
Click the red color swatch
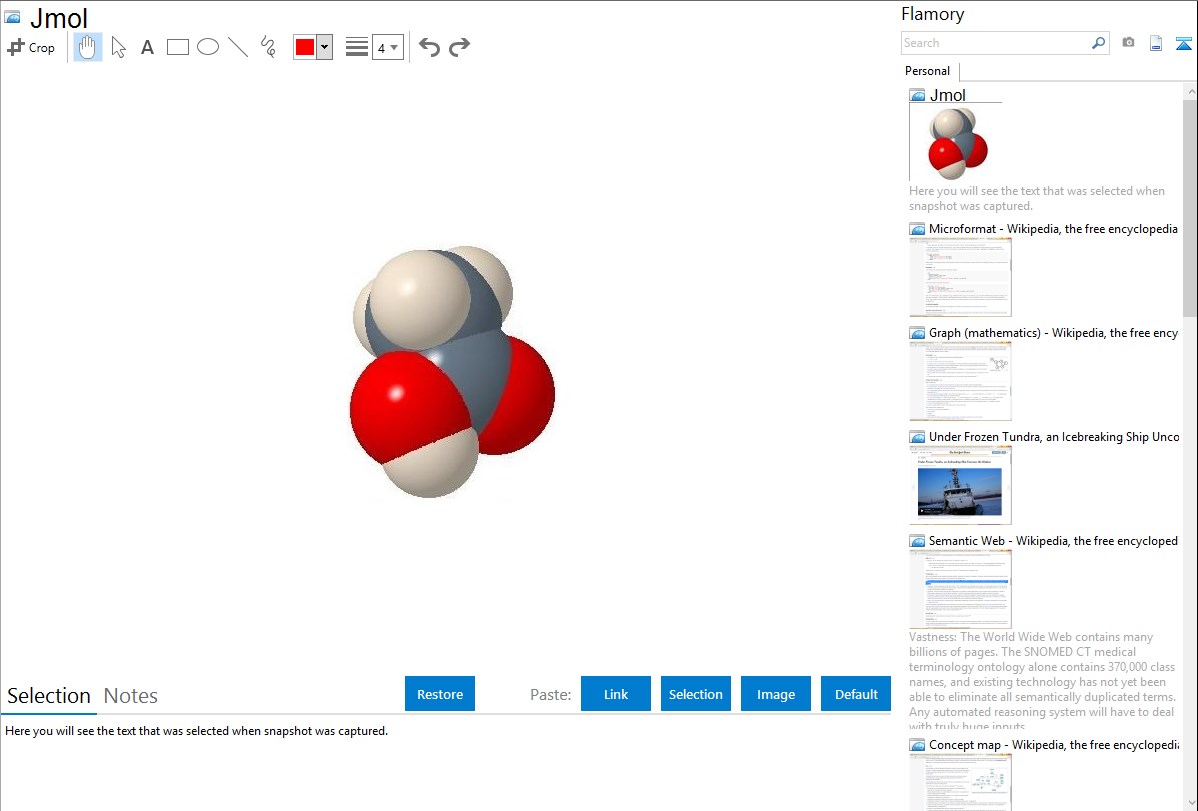(x=305, y=47)
